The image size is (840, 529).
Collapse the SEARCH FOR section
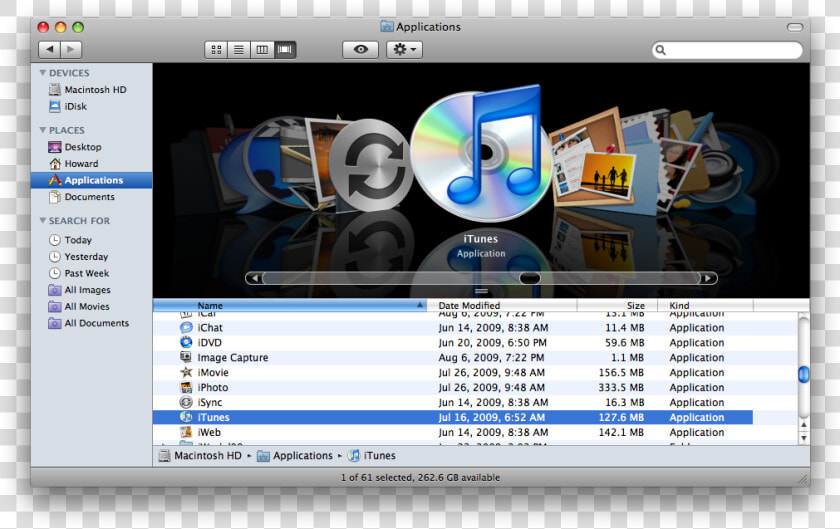[x=42, y=220]
